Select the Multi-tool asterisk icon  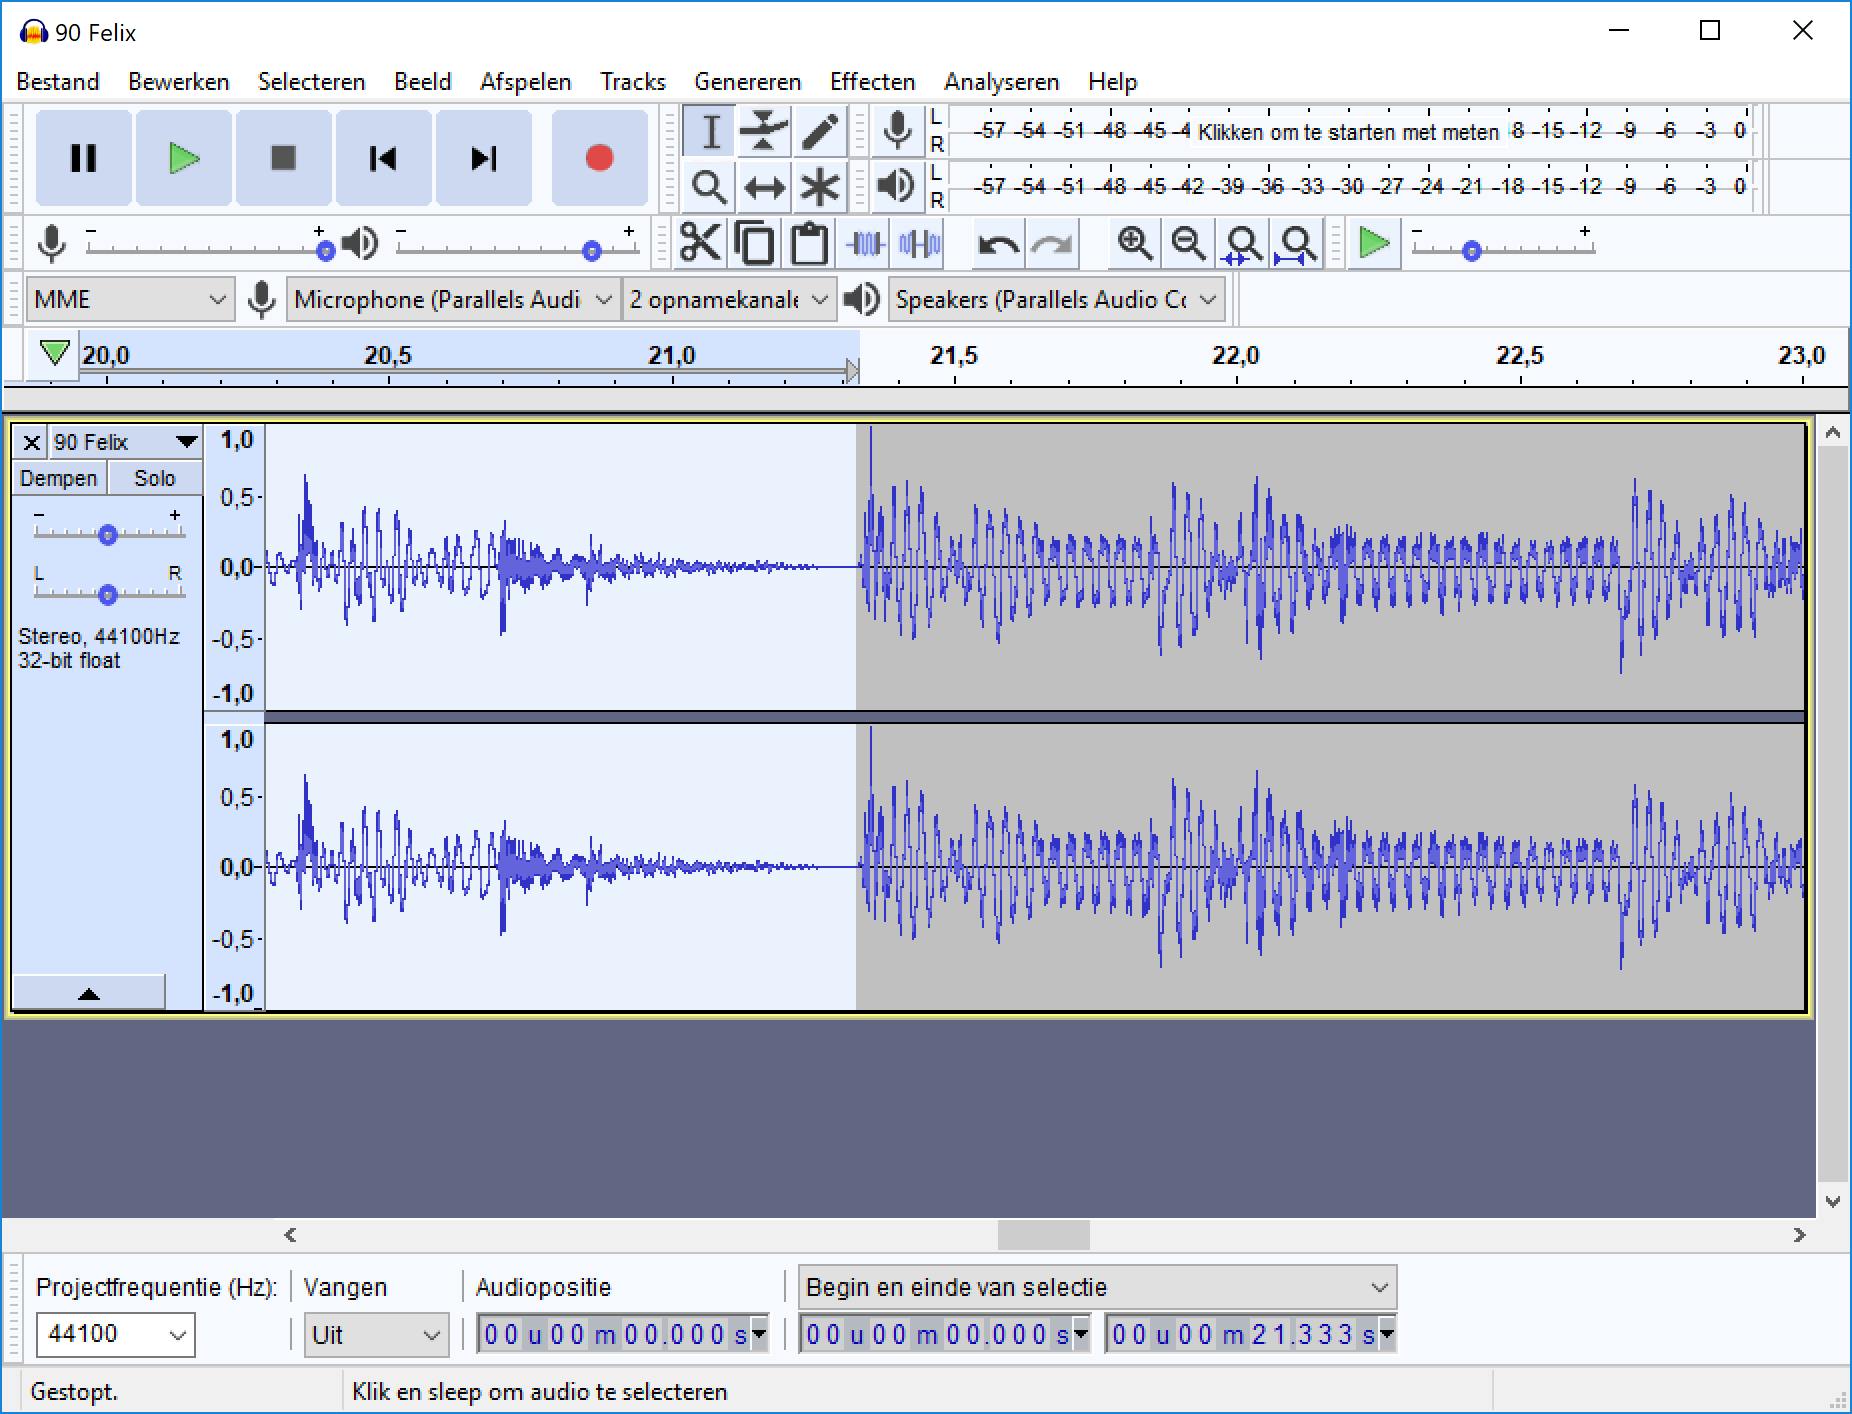pyautogui.click(x=820, y=187)
